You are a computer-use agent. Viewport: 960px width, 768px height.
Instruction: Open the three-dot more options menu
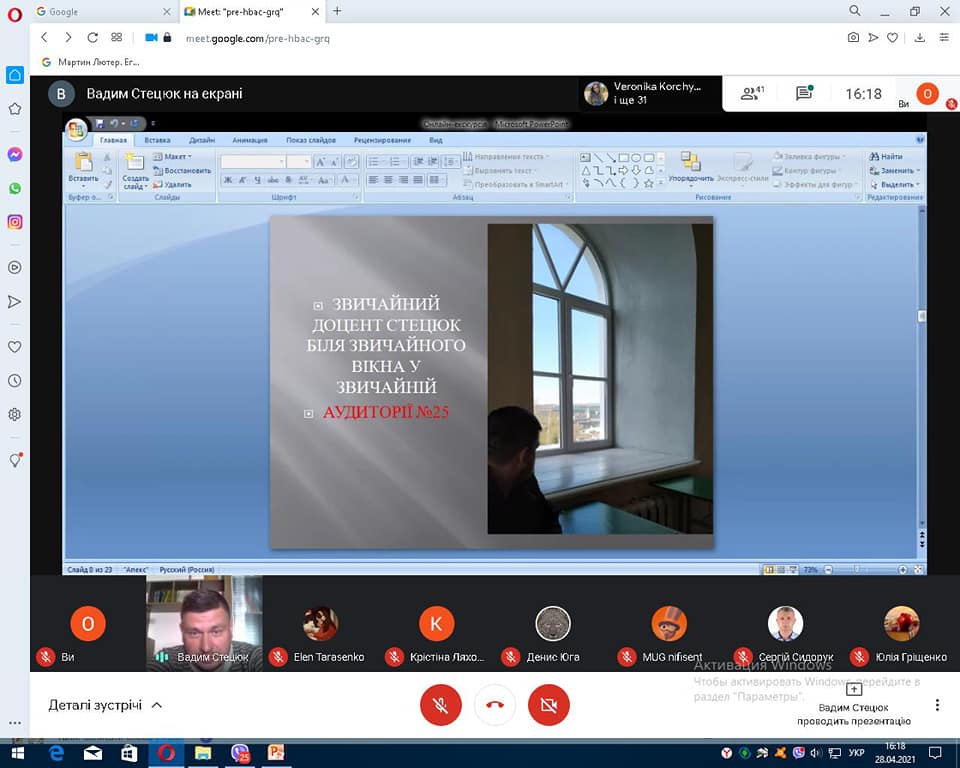[937, 705]
